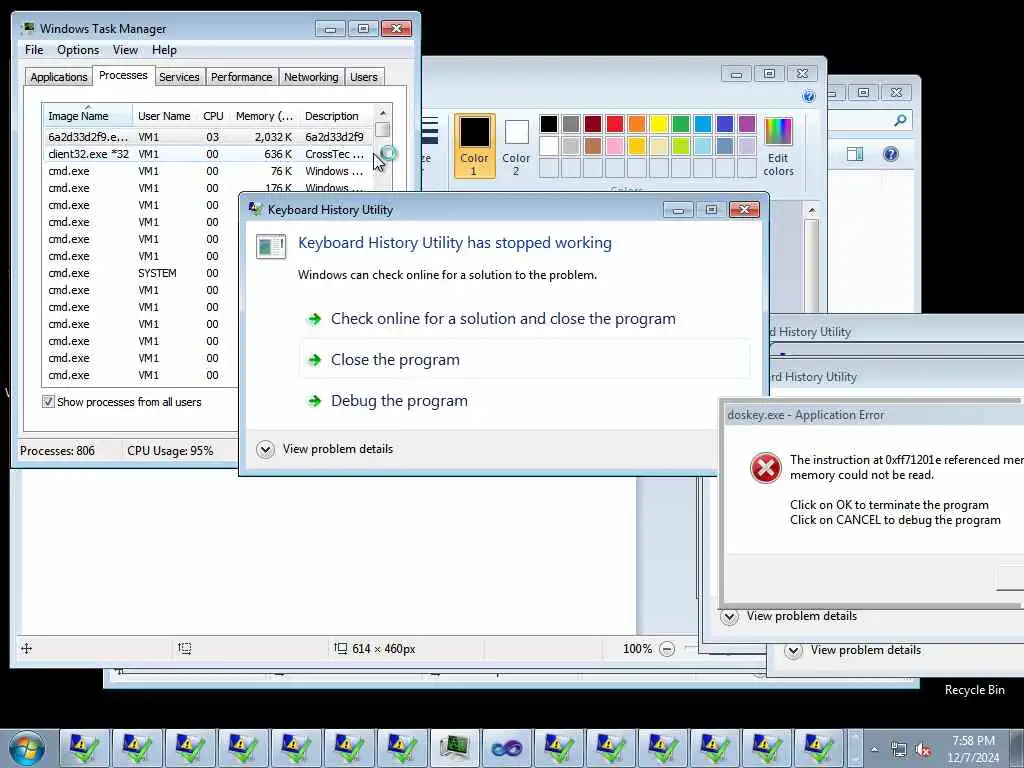Click the Paint help question mark icon
1024x768 pixels.
tap(808, 96)
